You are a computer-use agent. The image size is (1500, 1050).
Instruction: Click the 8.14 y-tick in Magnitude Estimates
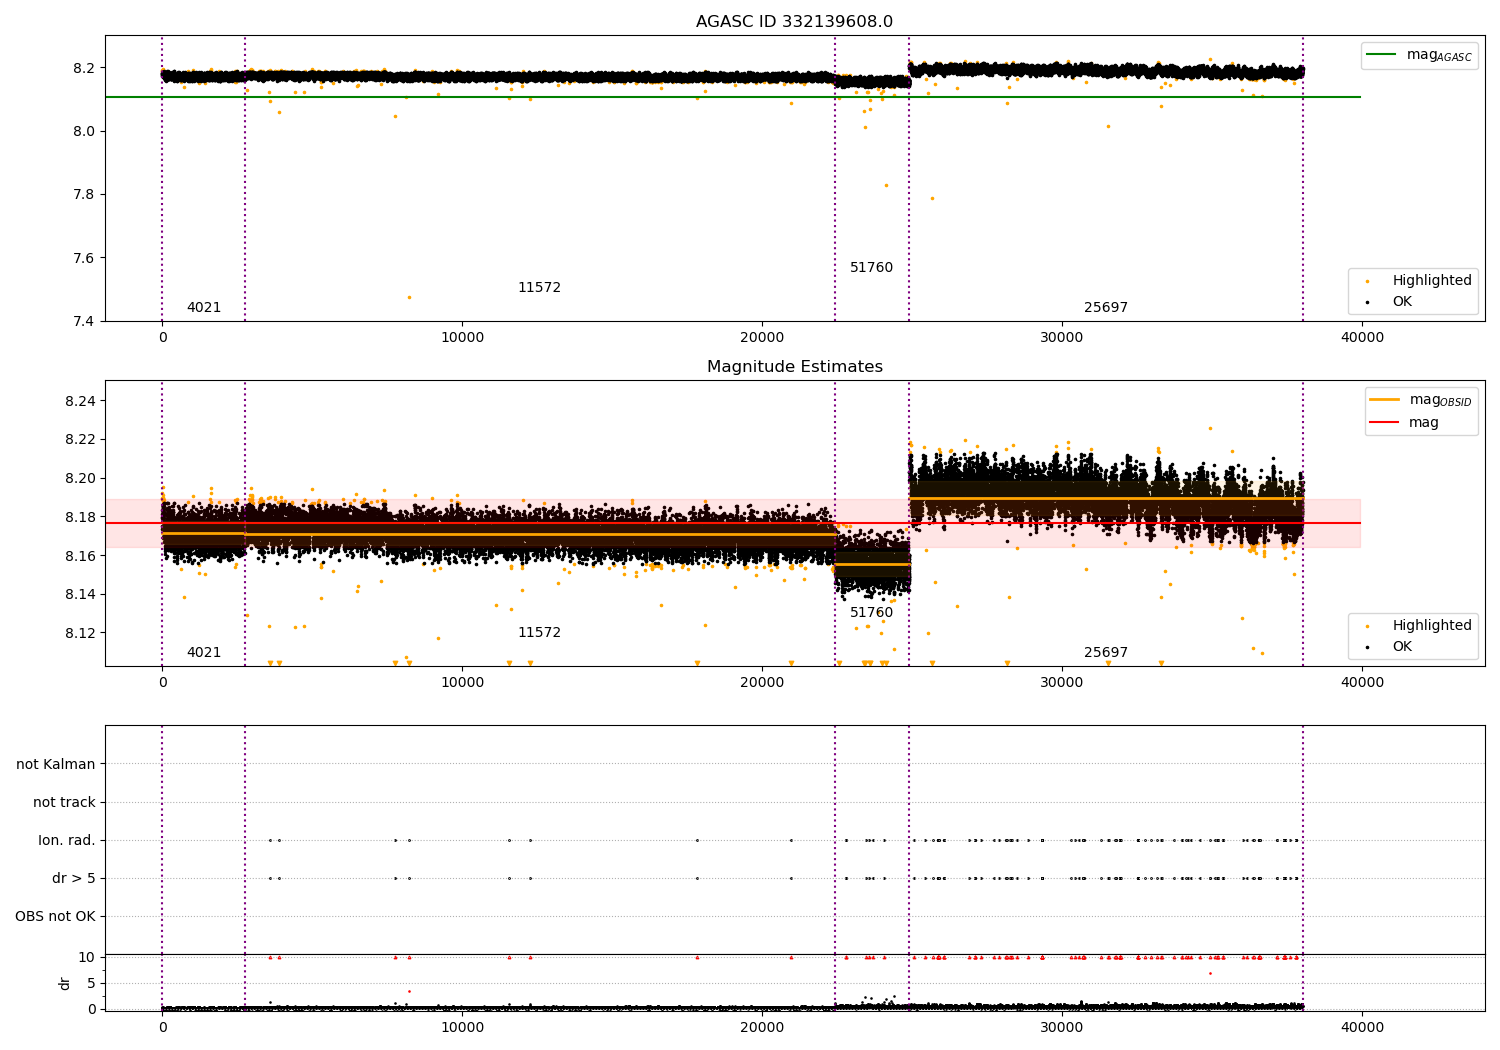coord(80,594)
